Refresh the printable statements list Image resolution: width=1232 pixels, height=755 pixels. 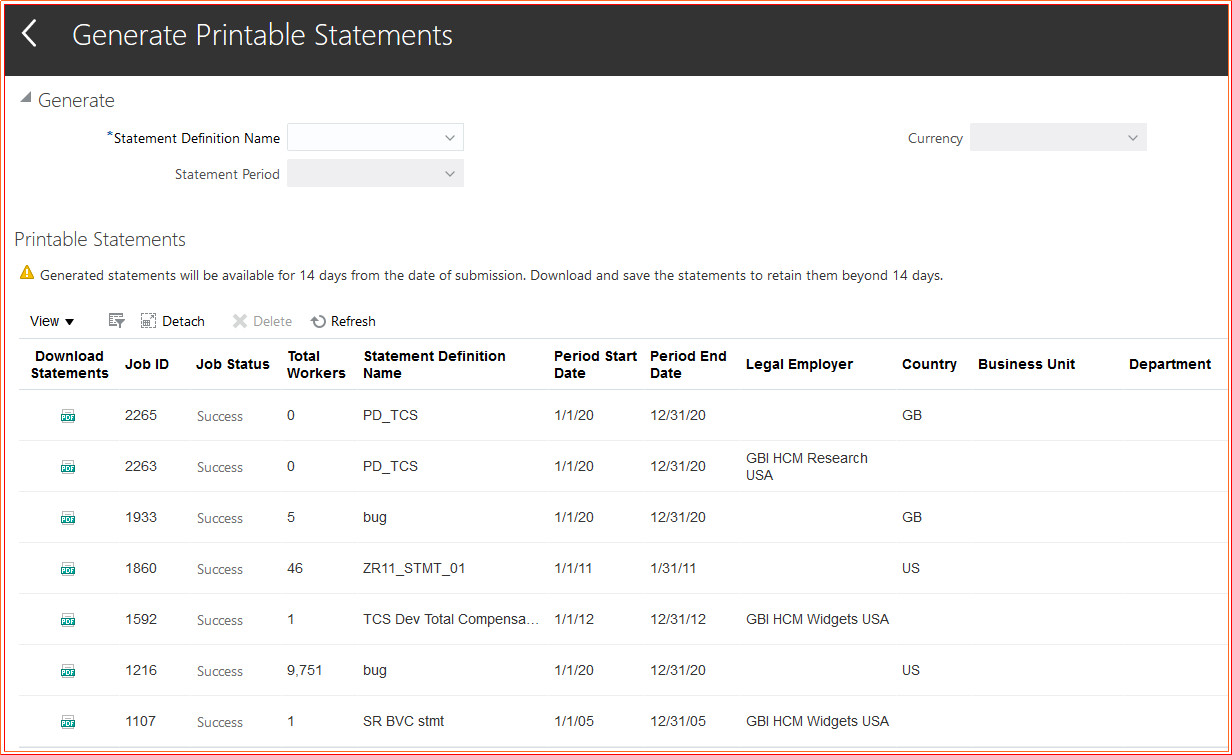[343, 321]
